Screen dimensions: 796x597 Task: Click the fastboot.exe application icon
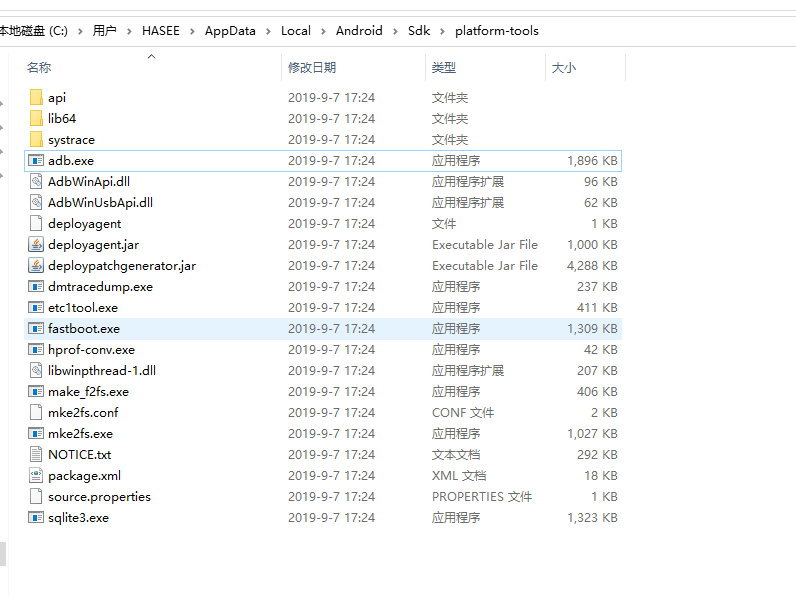36,328
